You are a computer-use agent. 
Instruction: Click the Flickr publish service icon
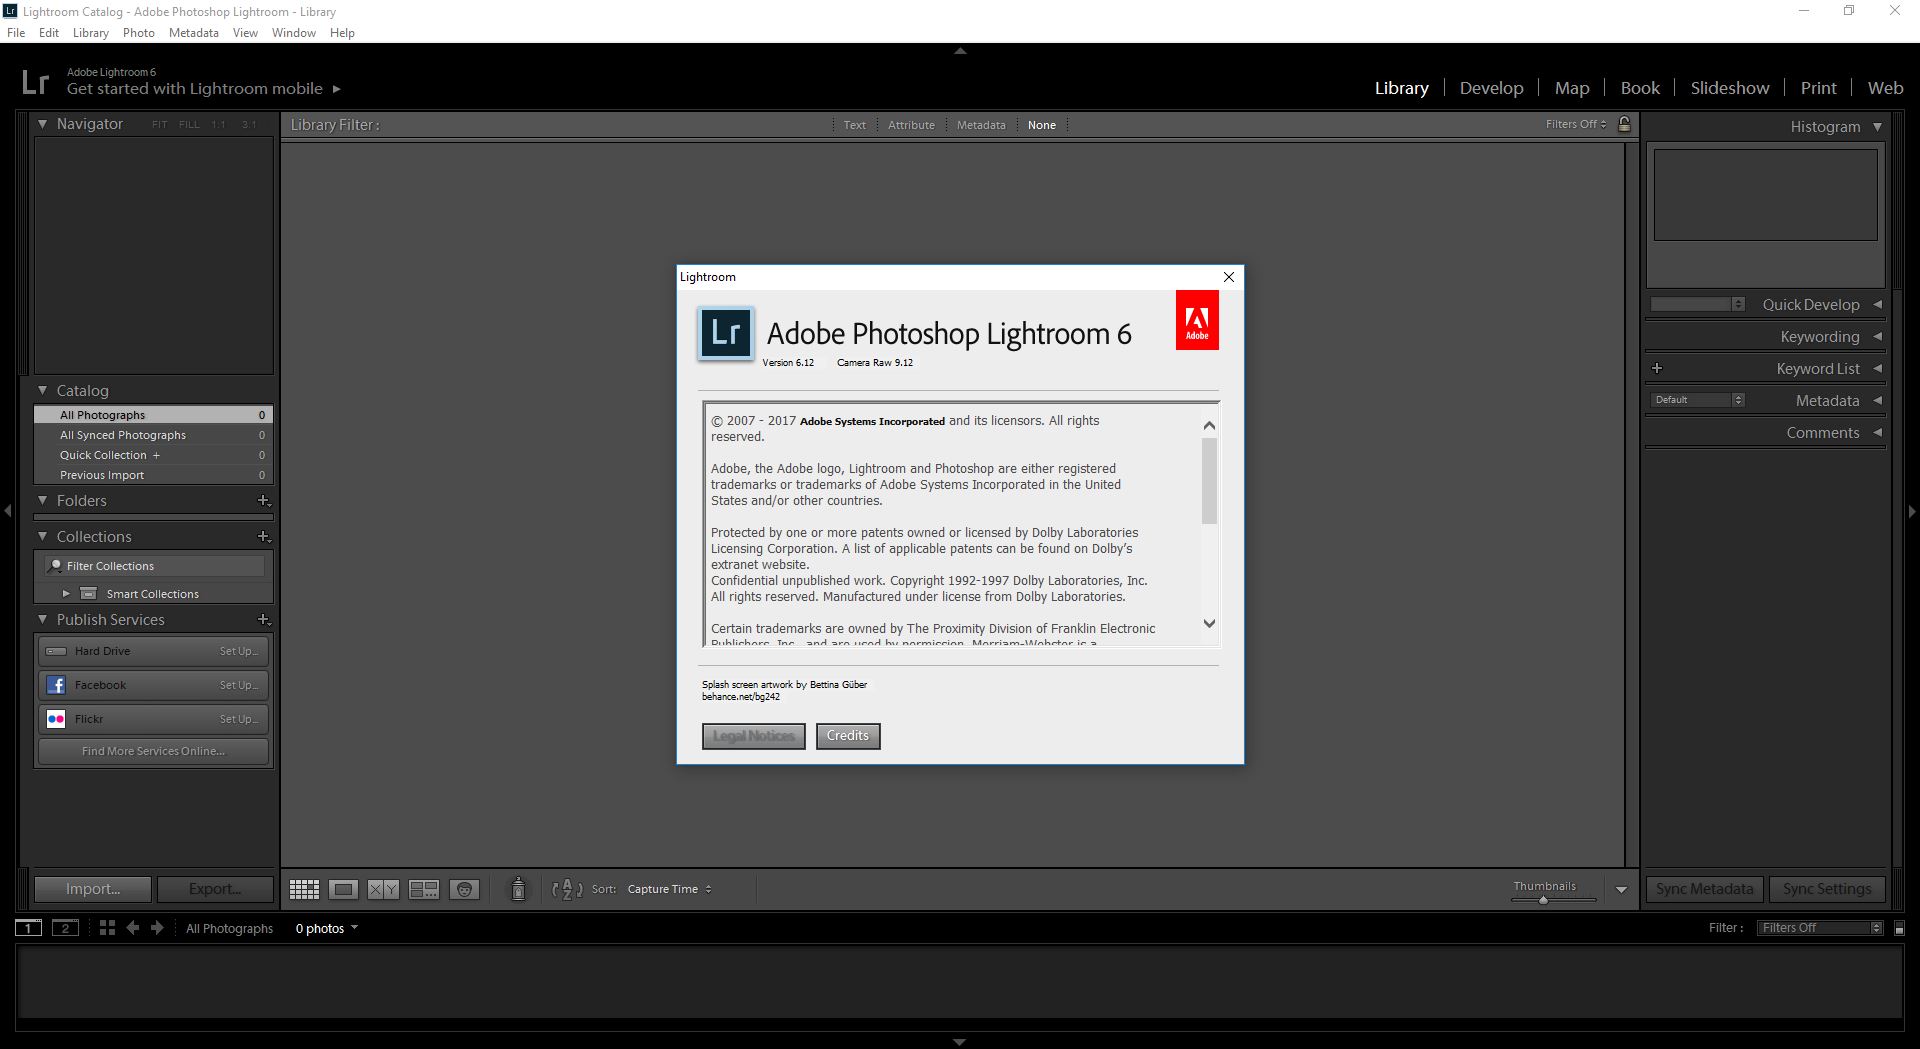pos(56,719)
